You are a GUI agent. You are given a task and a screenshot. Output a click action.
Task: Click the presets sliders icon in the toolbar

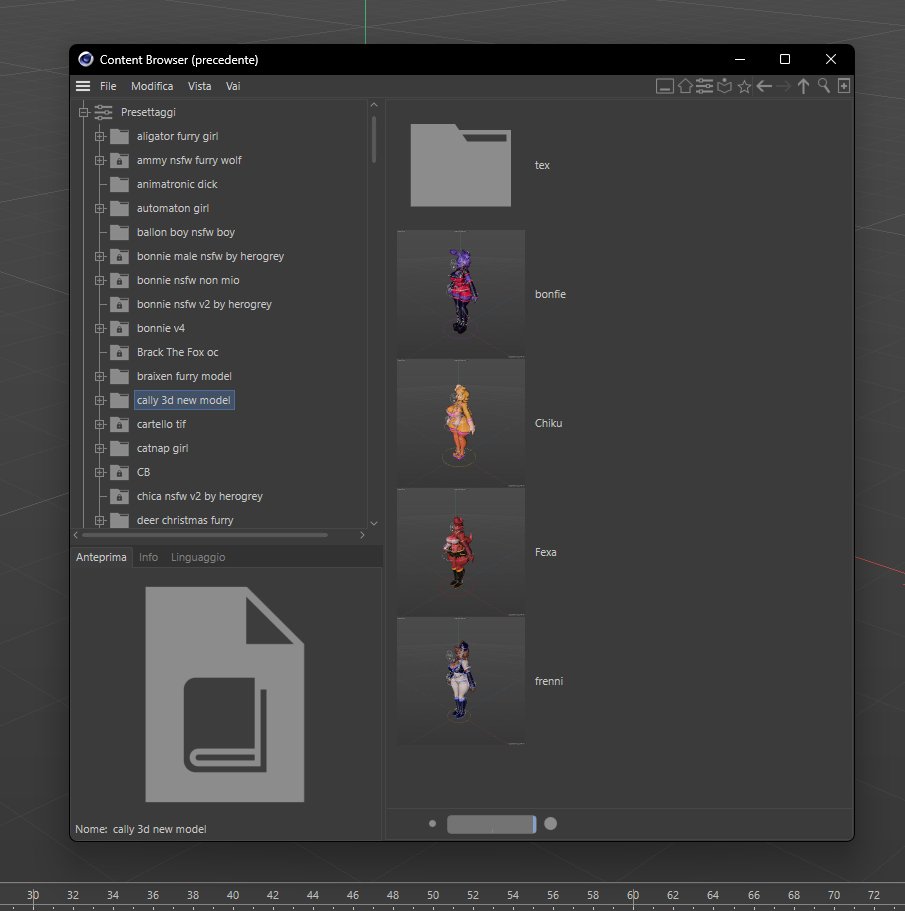705,86
